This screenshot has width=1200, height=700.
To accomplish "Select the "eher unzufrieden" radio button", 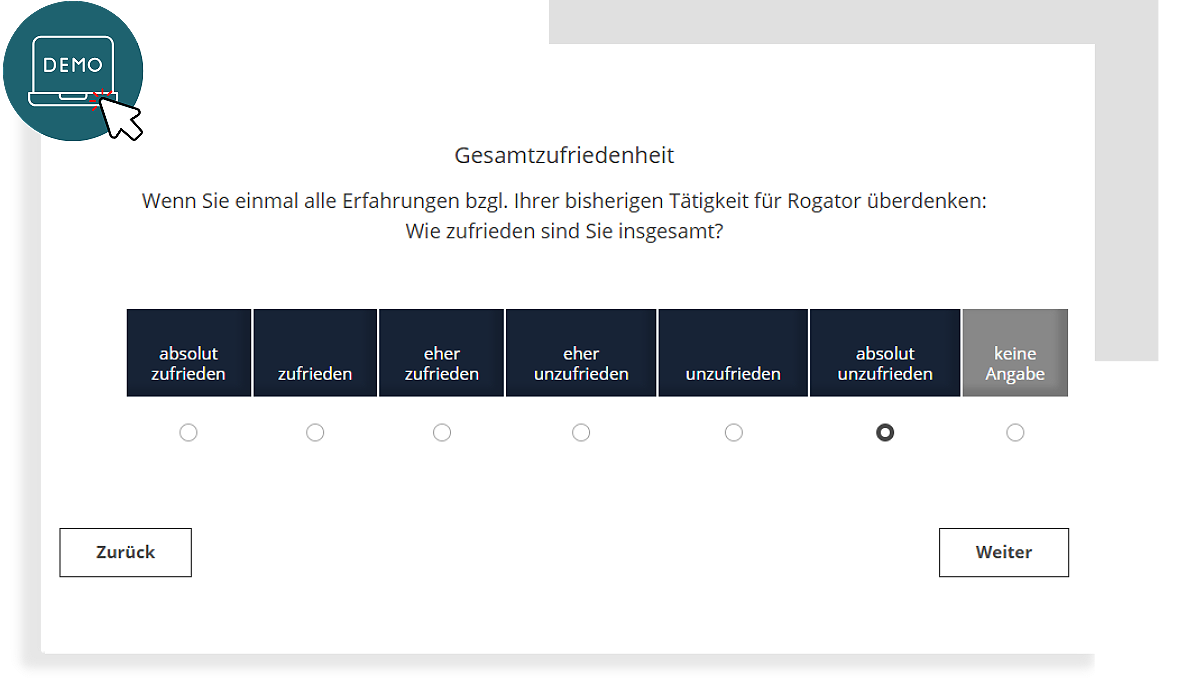I will pos(581,432).
